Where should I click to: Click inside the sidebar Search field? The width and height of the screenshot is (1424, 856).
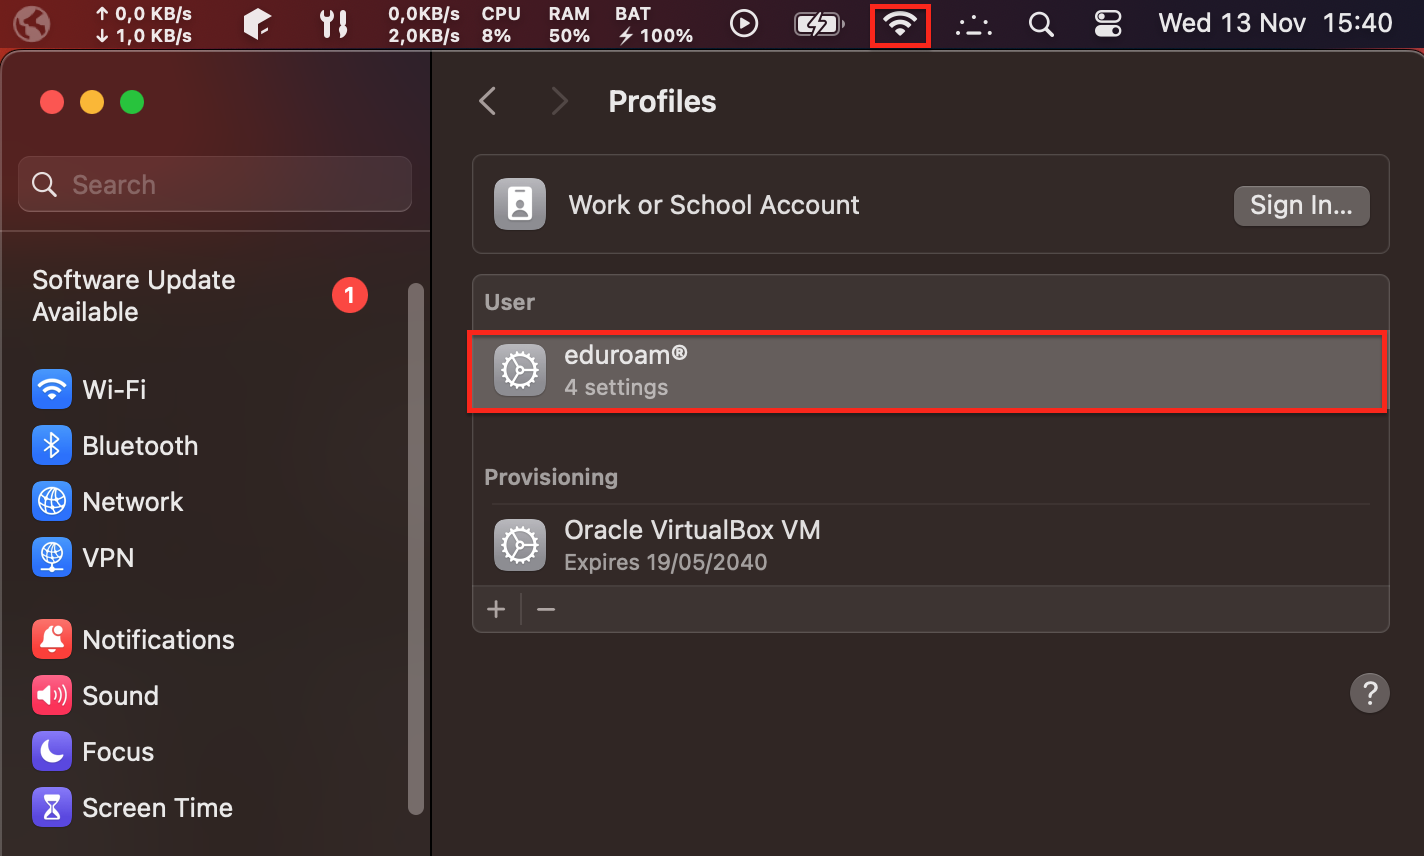[x=214, y=184]
